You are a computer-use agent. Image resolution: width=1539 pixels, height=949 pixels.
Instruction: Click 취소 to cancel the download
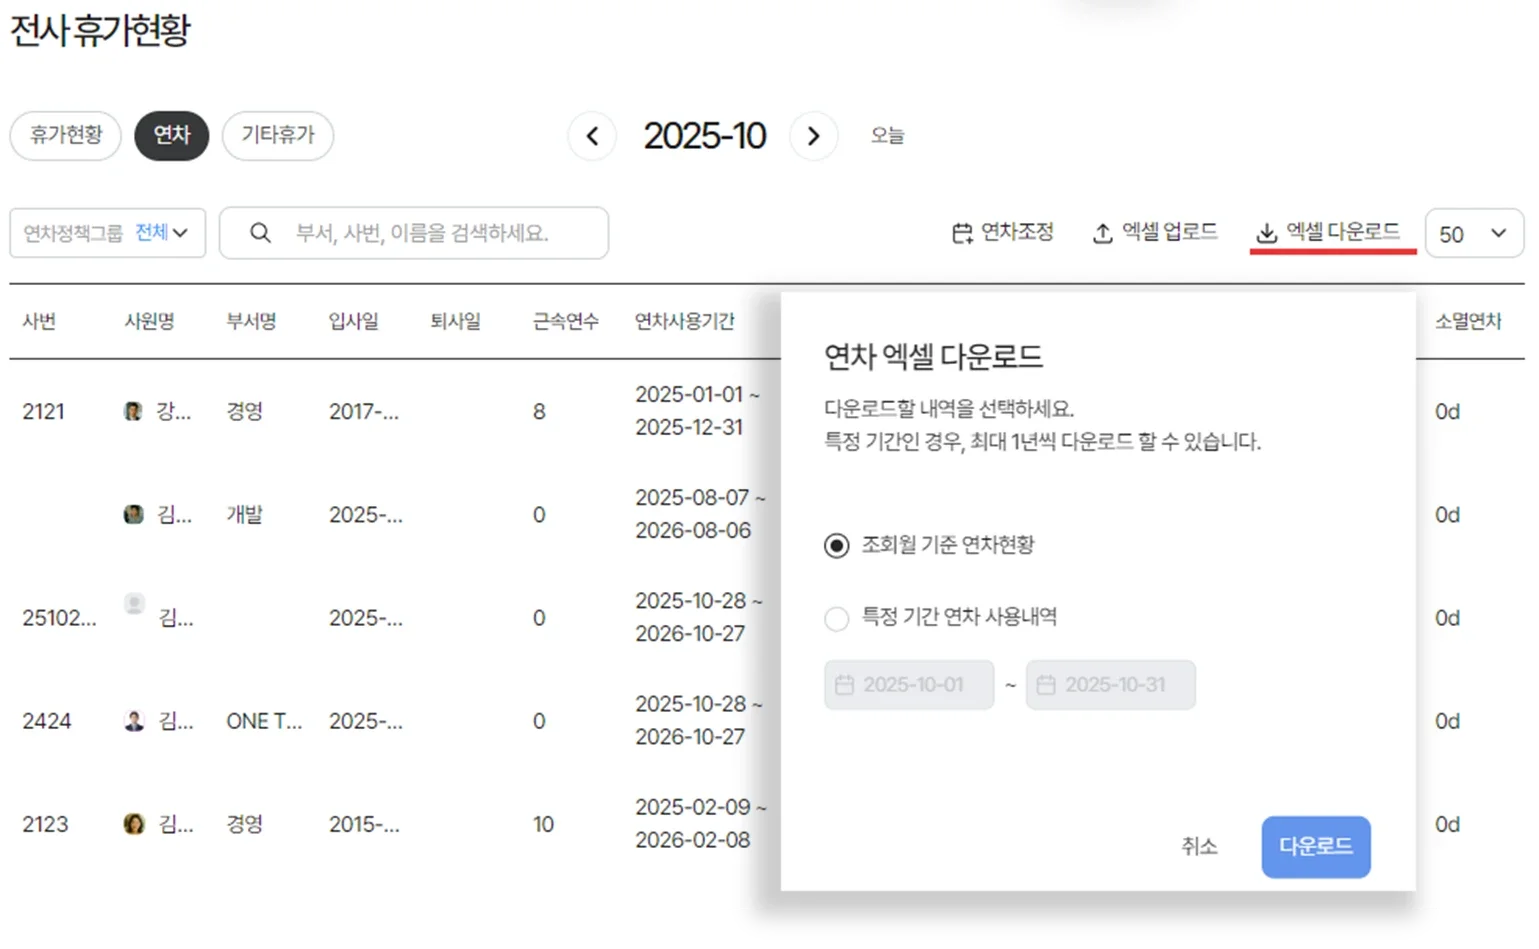(x=1199, y=846)
